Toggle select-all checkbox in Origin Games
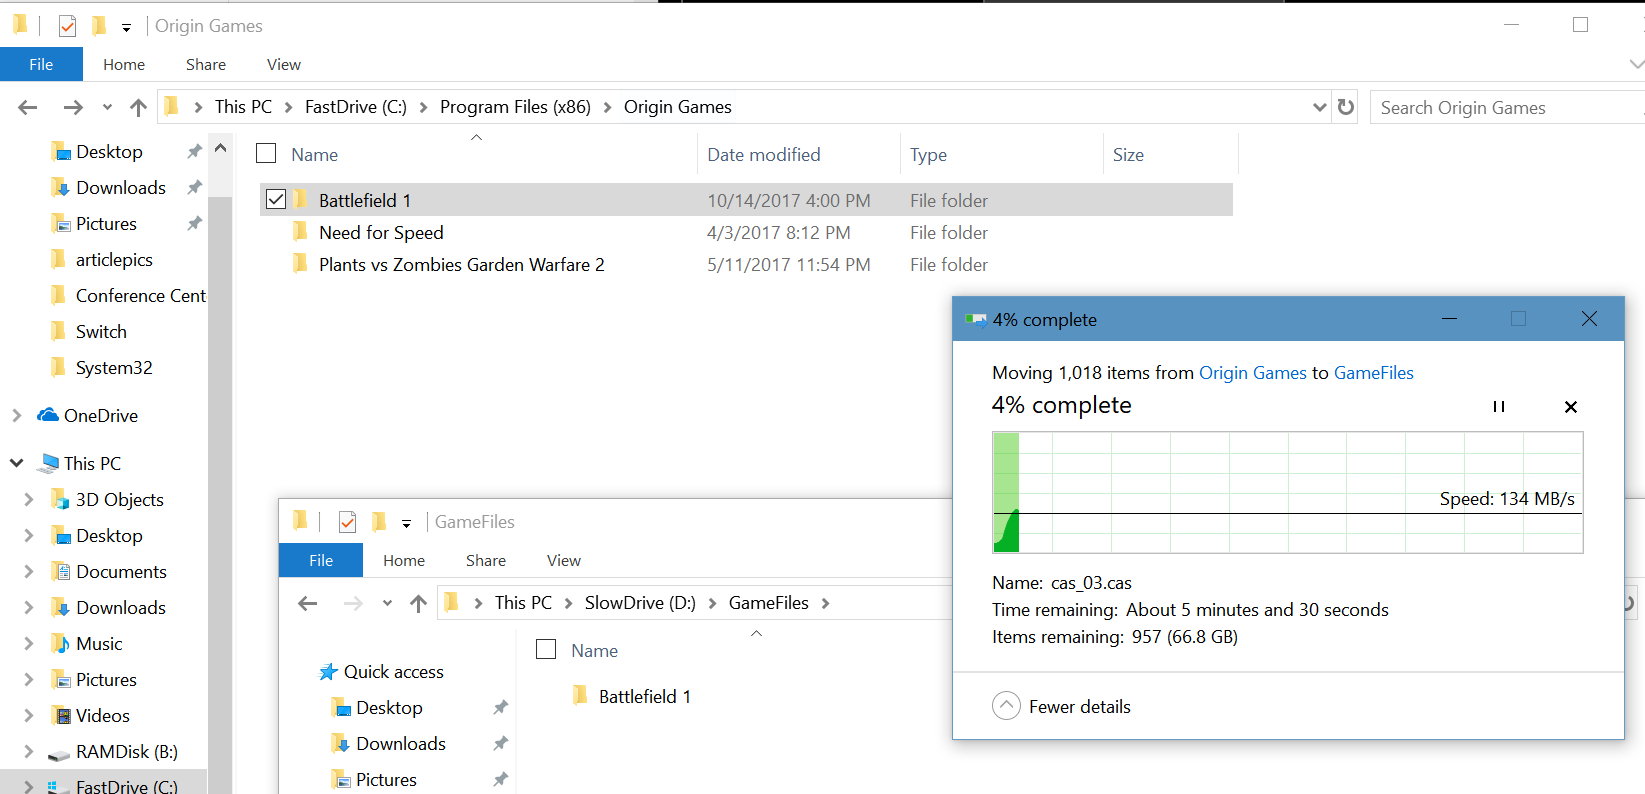 266,153
